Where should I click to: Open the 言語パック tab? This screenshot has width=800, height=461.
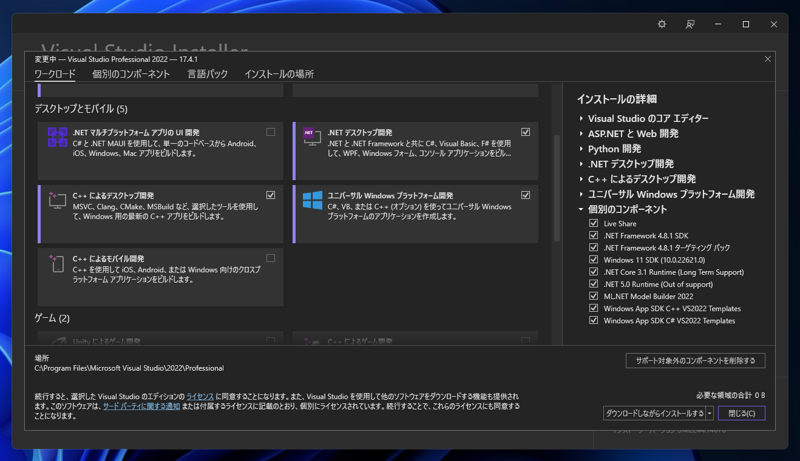tap(208, 74)
